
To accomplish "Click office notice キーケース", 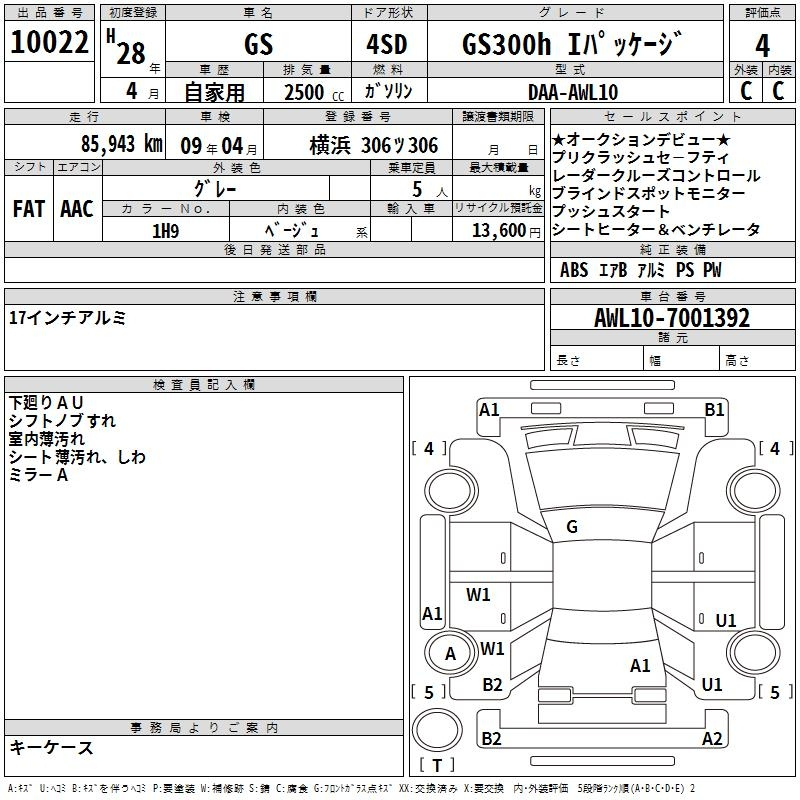I will pos(52,747).
